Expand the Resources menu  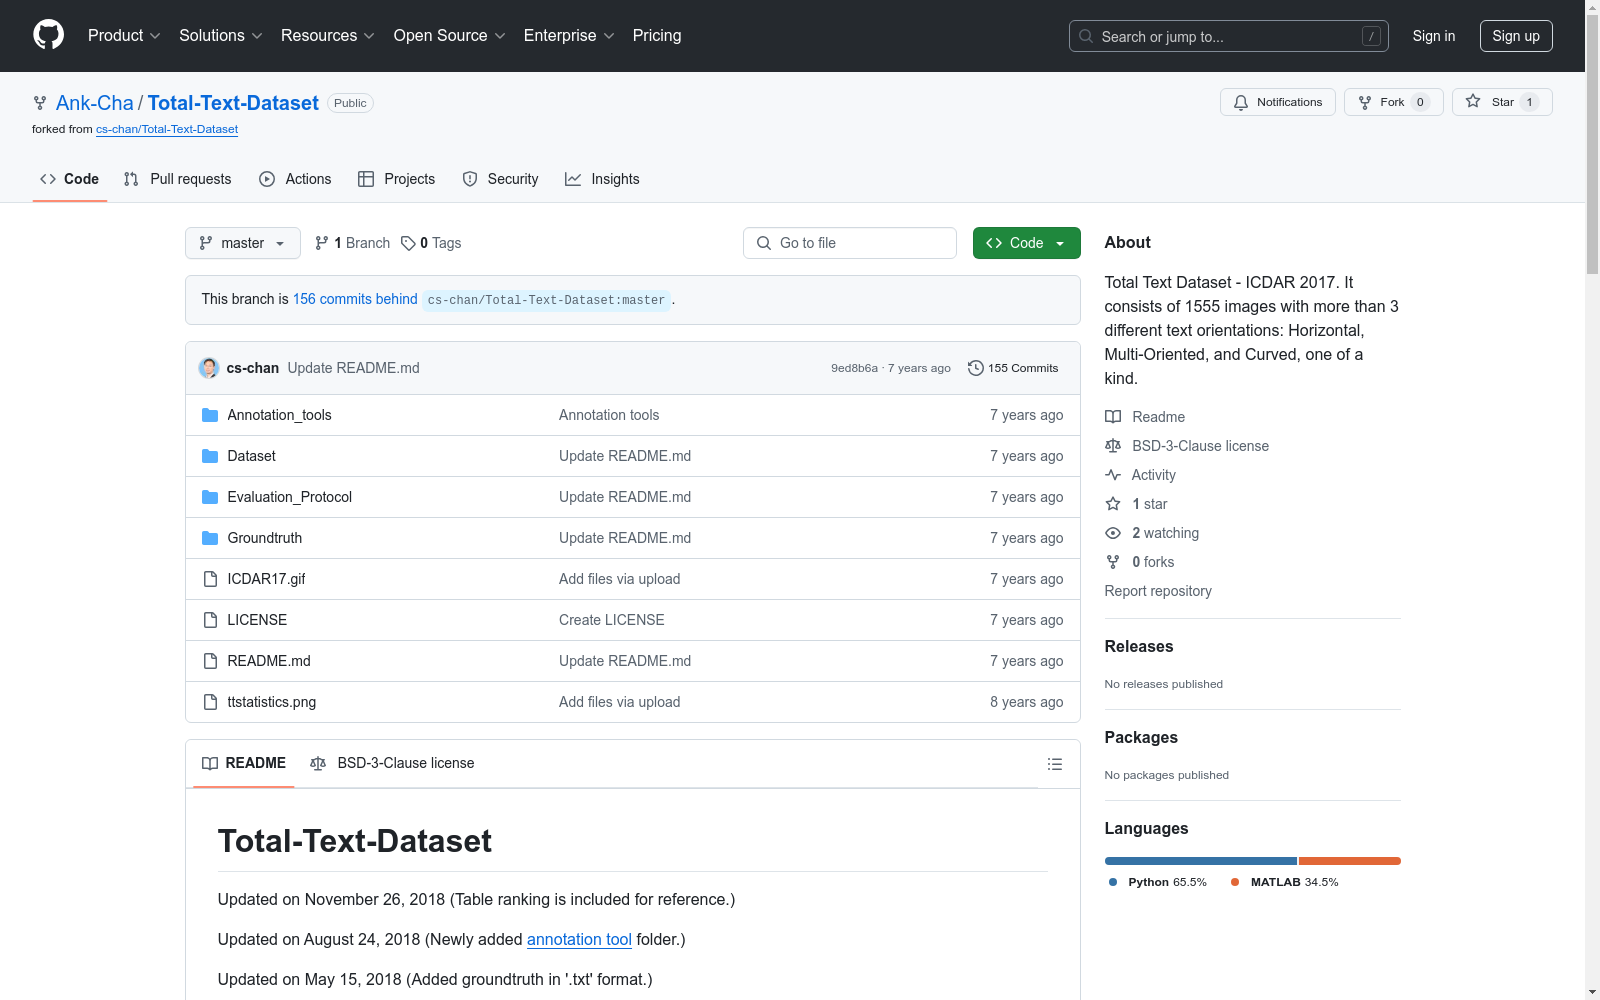click(328, 35)
